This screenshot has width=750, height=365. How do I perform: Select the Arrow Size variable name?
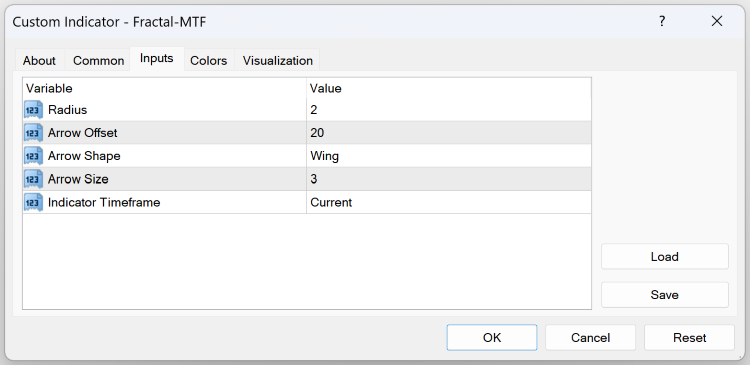[x=78, y=179]
